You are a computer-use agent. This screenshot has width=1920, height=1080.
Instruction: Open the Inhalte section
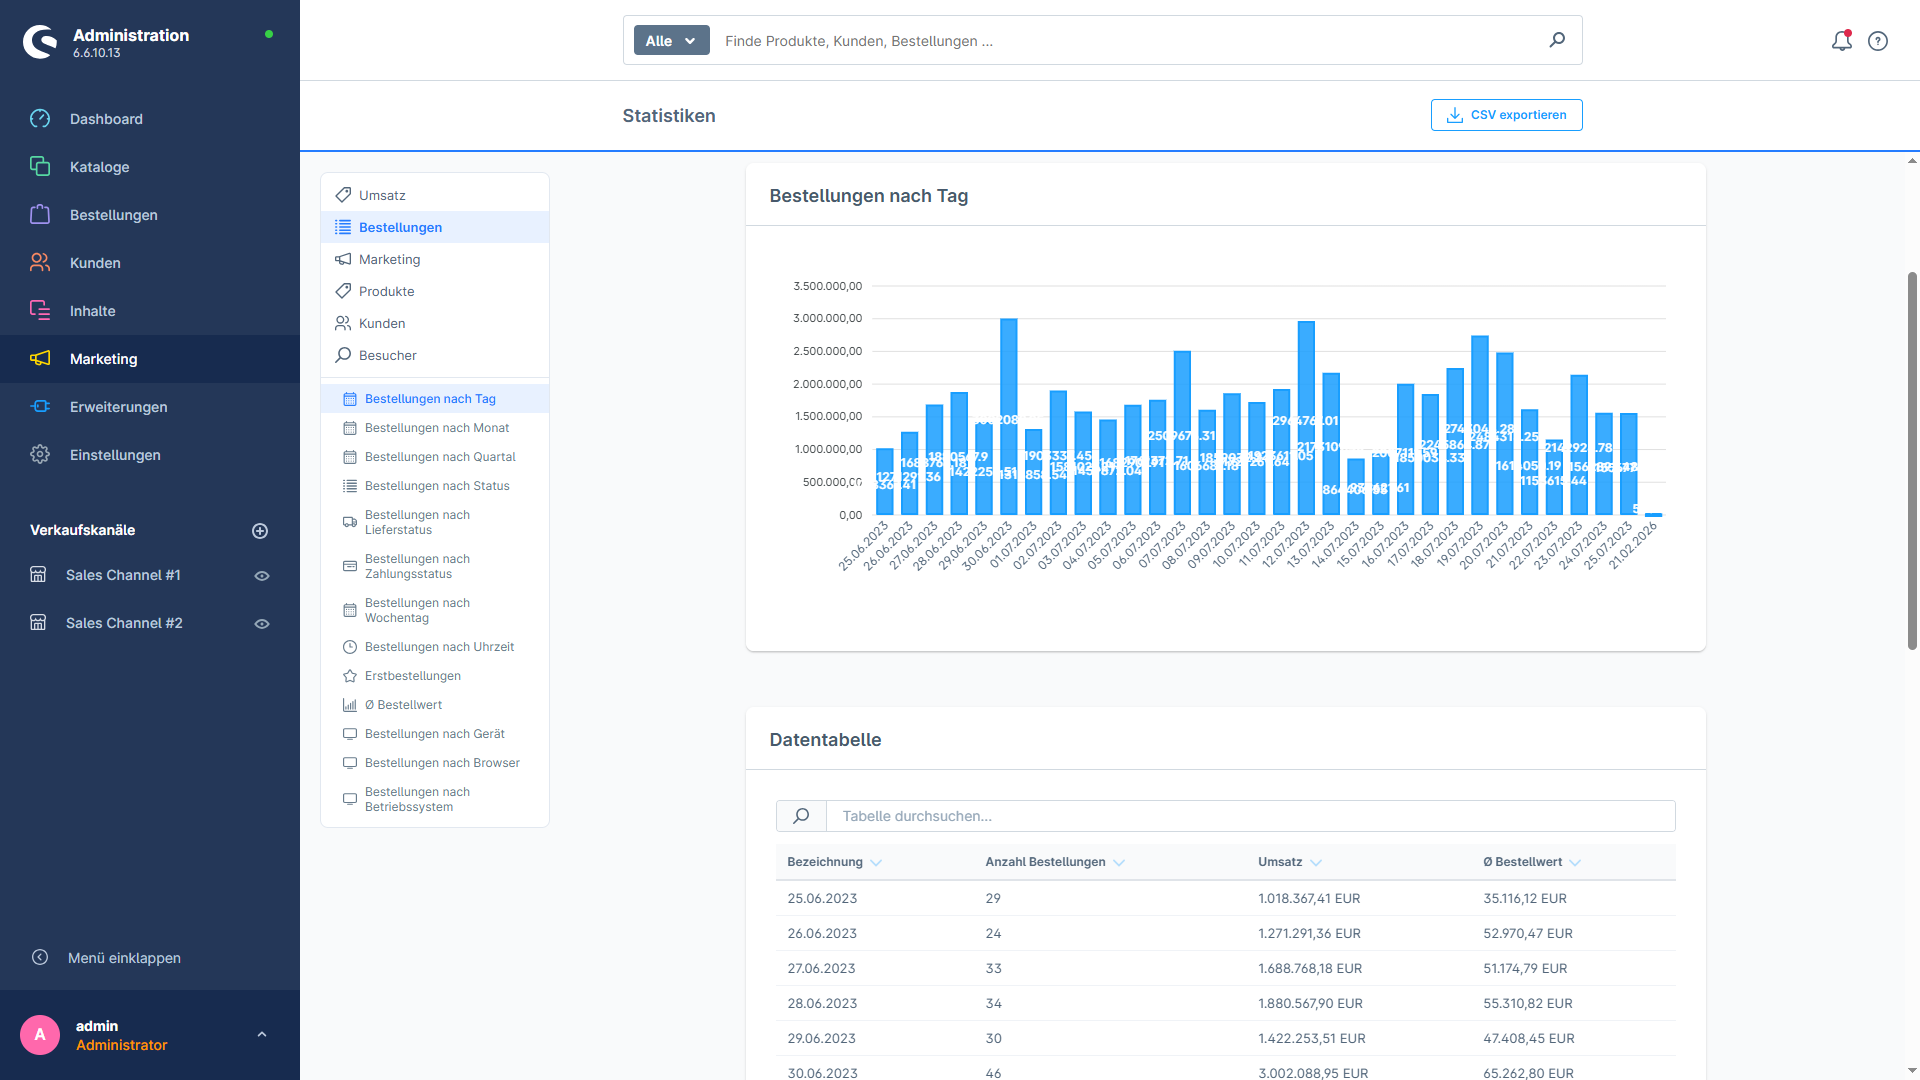91,310
